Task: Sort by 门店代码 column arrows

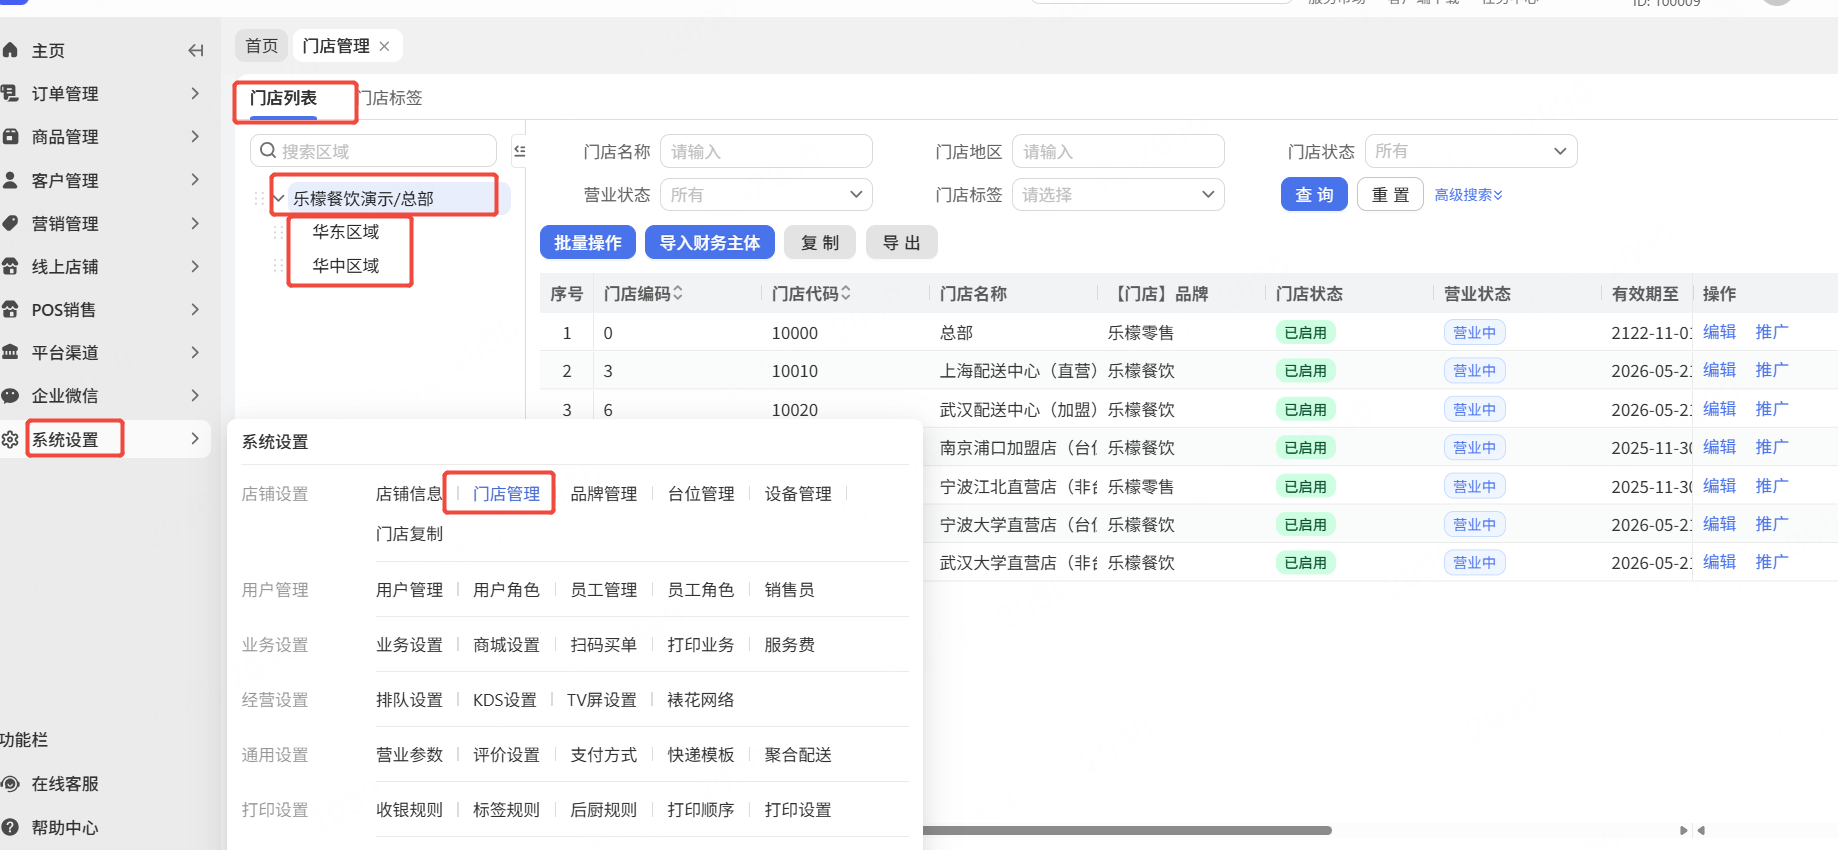Action: pos(846,293)
